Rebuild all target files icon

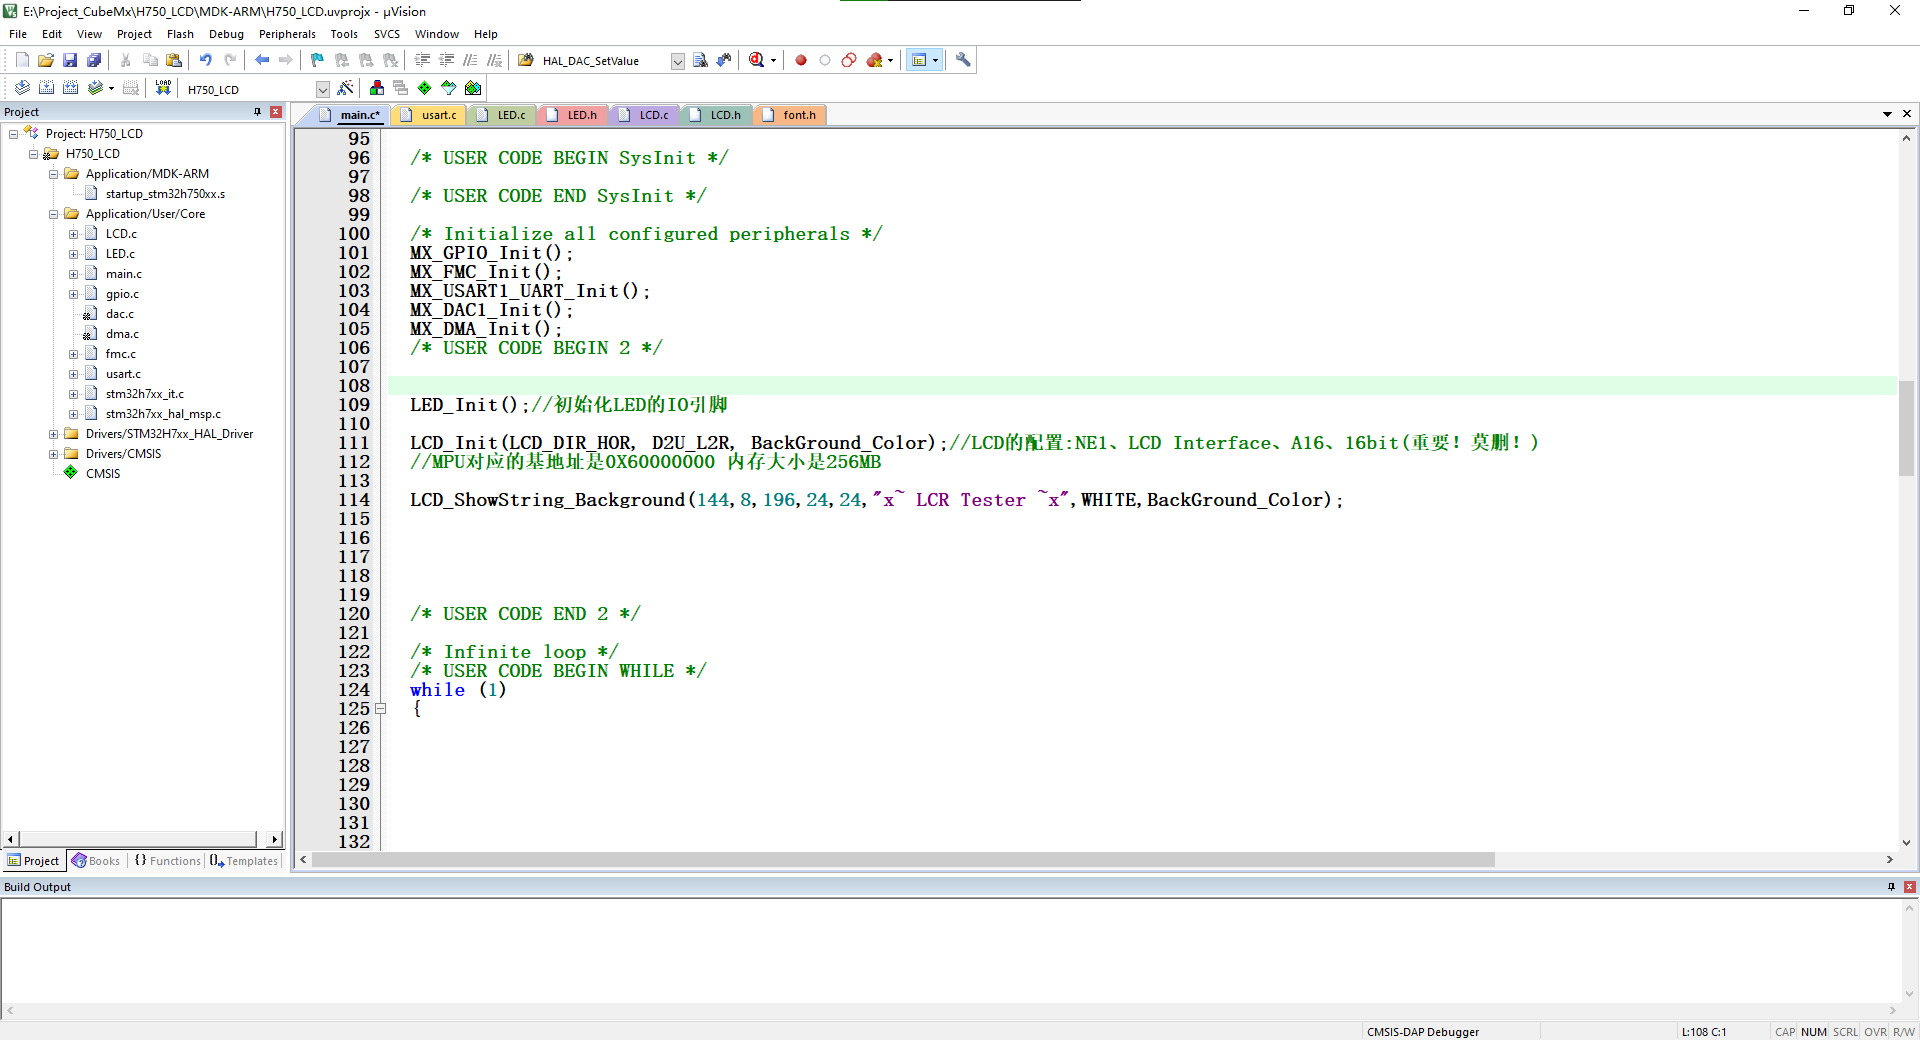[70, 88]
